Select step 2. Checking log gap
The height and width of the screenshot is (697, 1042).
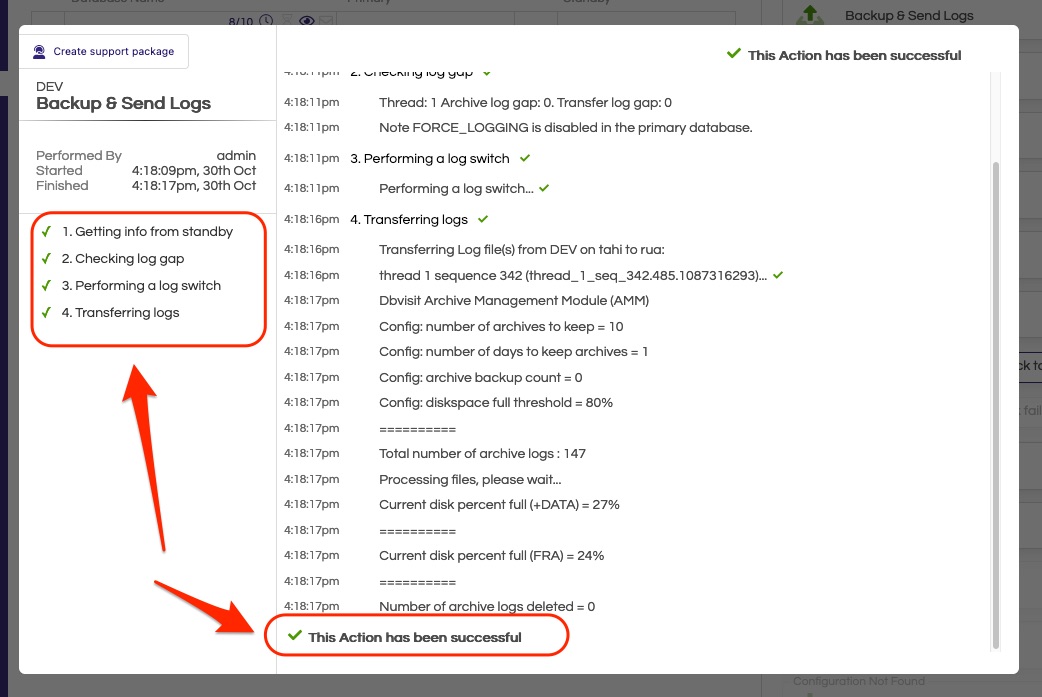122,258
